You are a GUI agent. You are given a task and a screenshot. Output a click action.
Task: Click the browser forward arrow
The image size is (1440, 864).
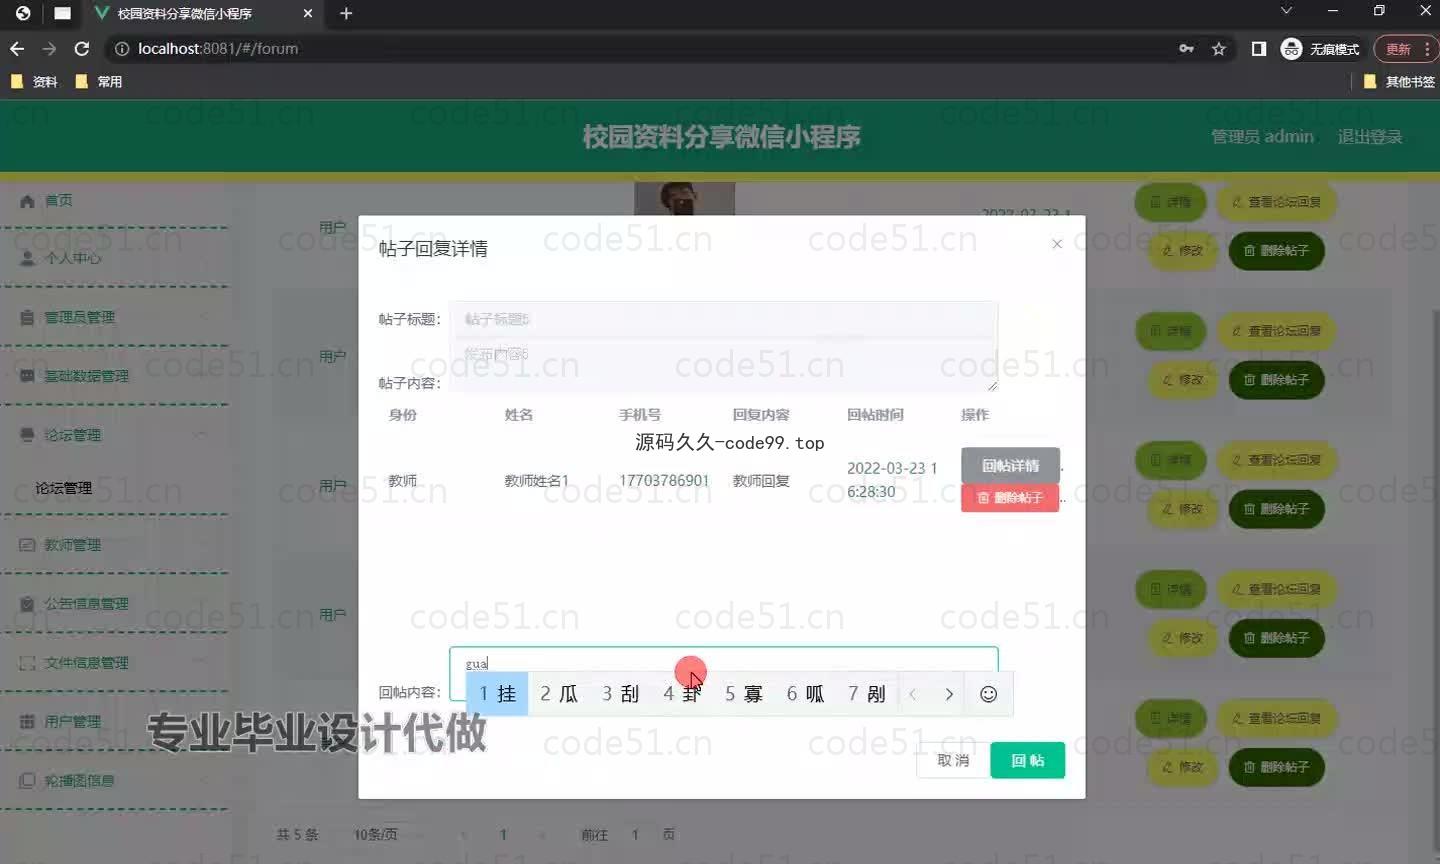tap(49, 49)
